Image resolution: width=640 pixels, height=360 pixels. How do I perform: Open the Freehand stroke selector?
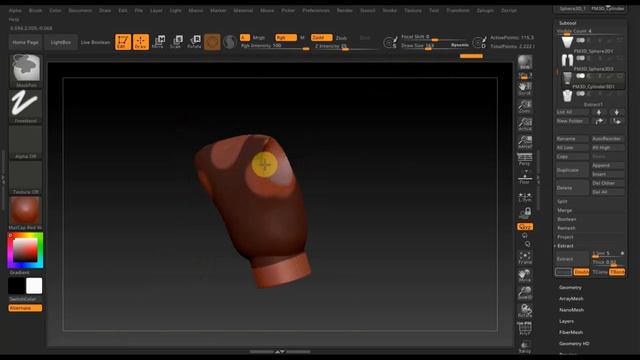coord(26,106)
